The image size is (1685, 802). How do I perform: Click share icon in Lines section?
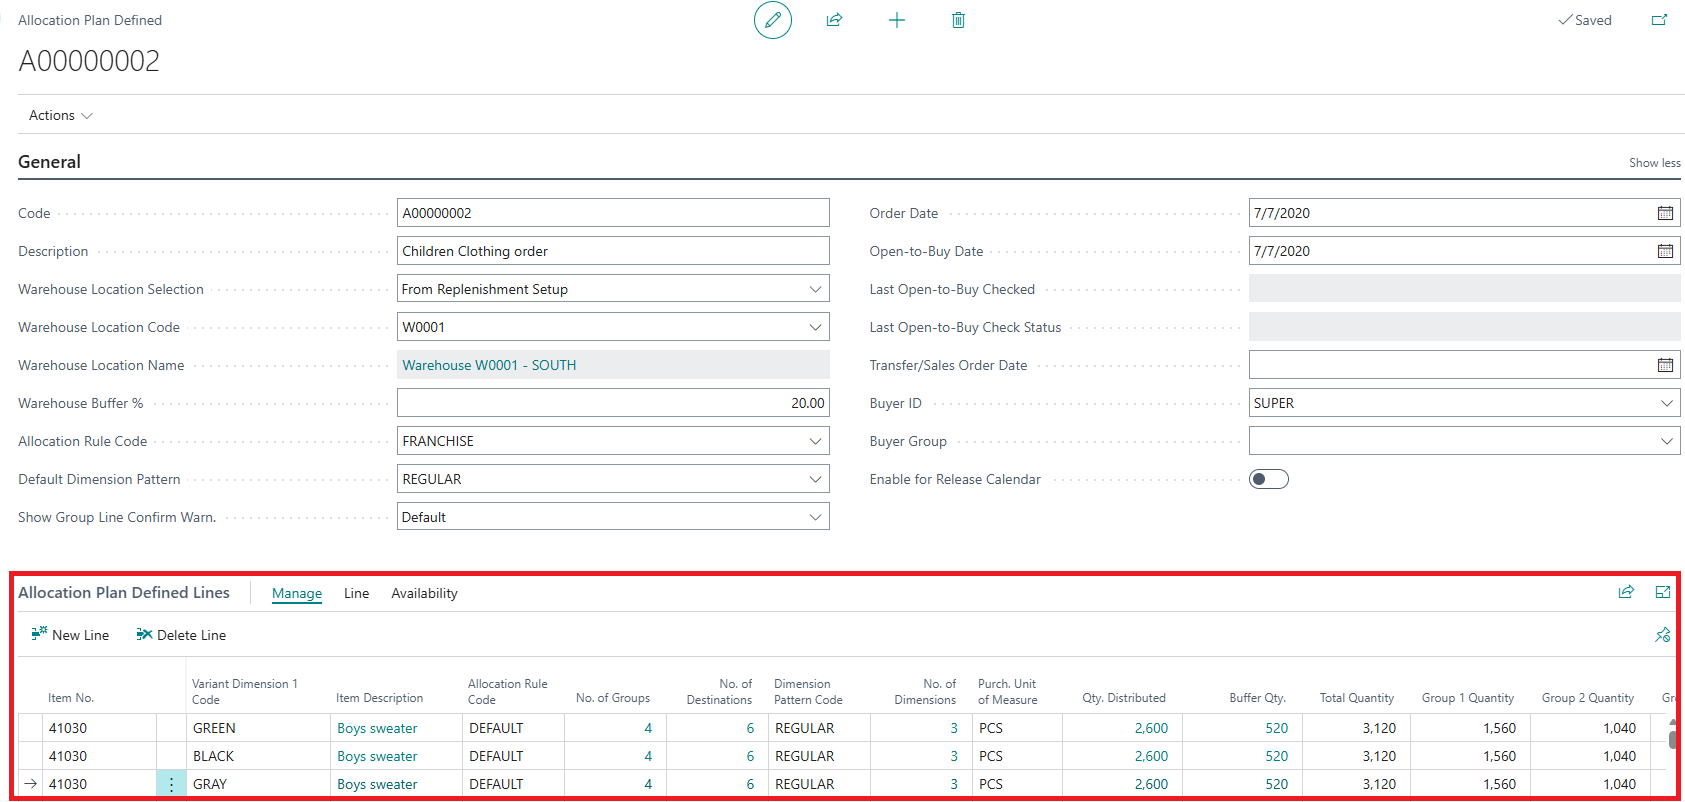tap(1626, 592)
